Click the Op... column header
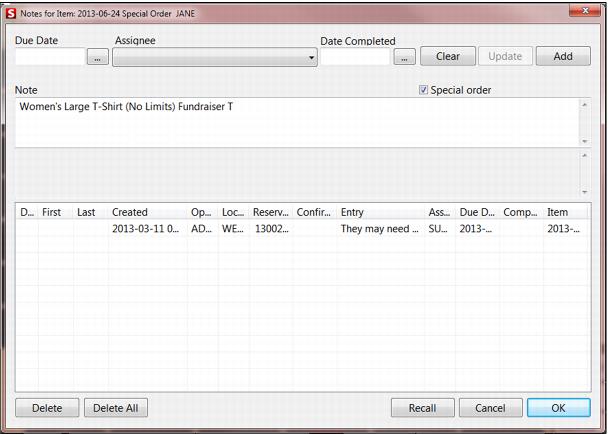The height and width of the screenshot is (434, 609). (202, 212)
